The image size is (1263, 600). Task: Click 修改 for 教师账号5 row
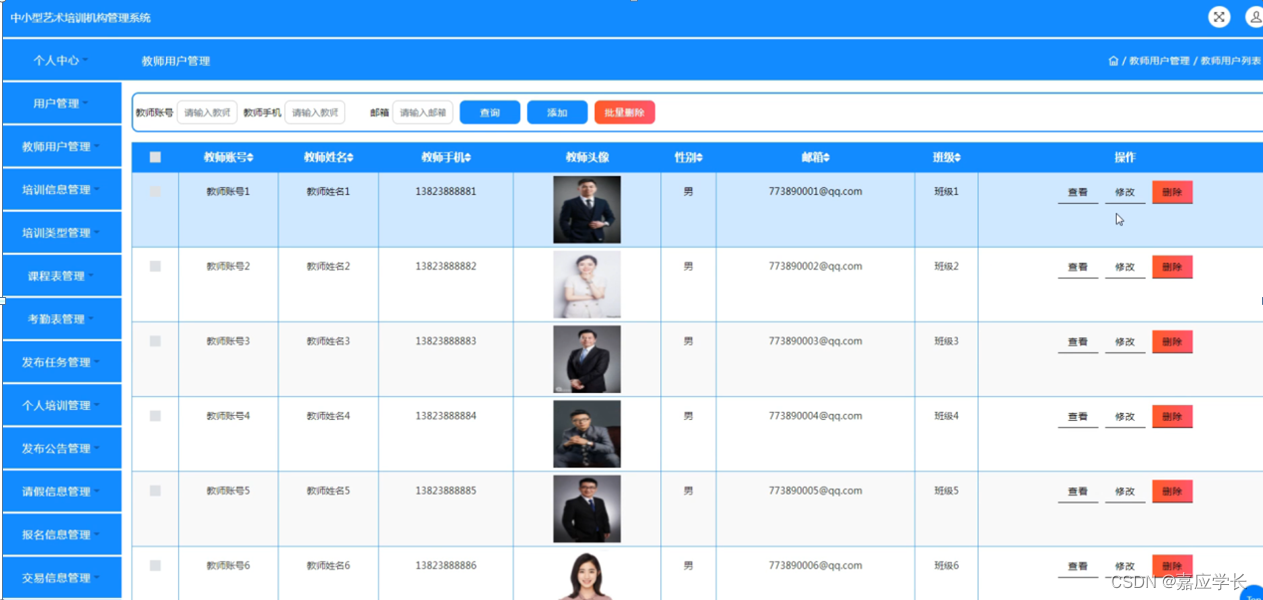coord(1125,492)
